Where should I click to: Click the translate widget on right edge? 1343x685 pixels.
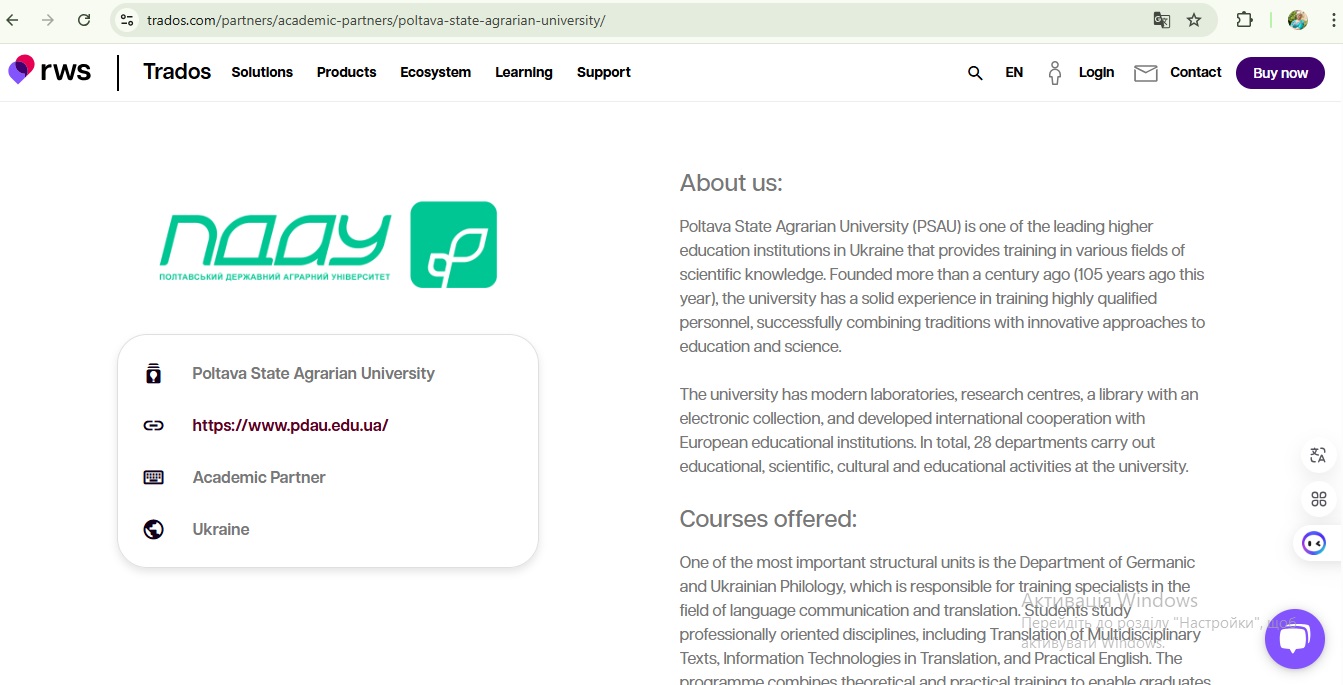tap(1318, 456)
